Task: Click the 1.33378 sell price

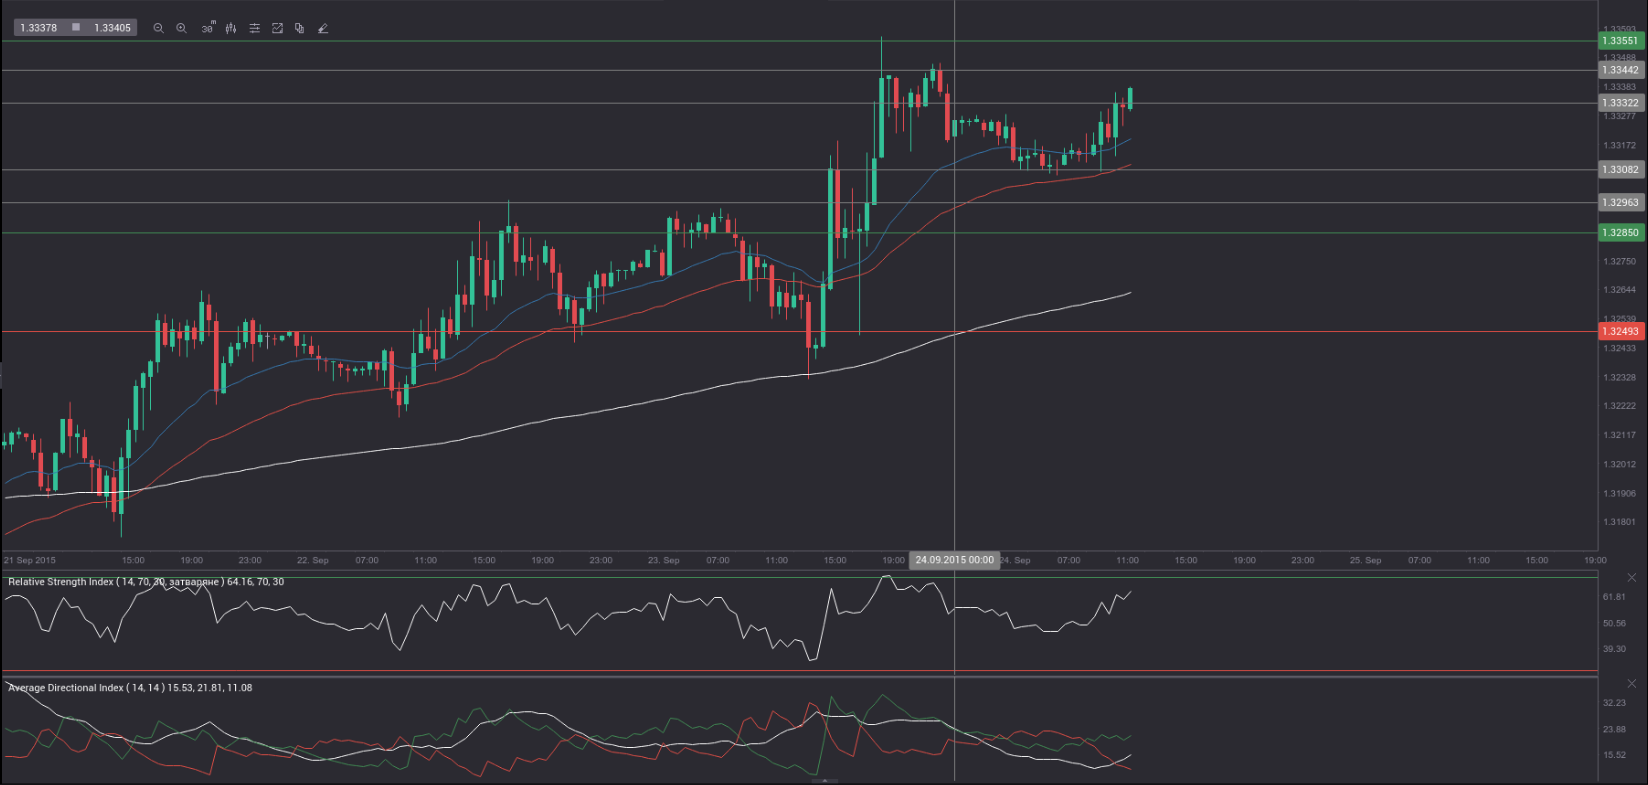Action: click(39, 28)
